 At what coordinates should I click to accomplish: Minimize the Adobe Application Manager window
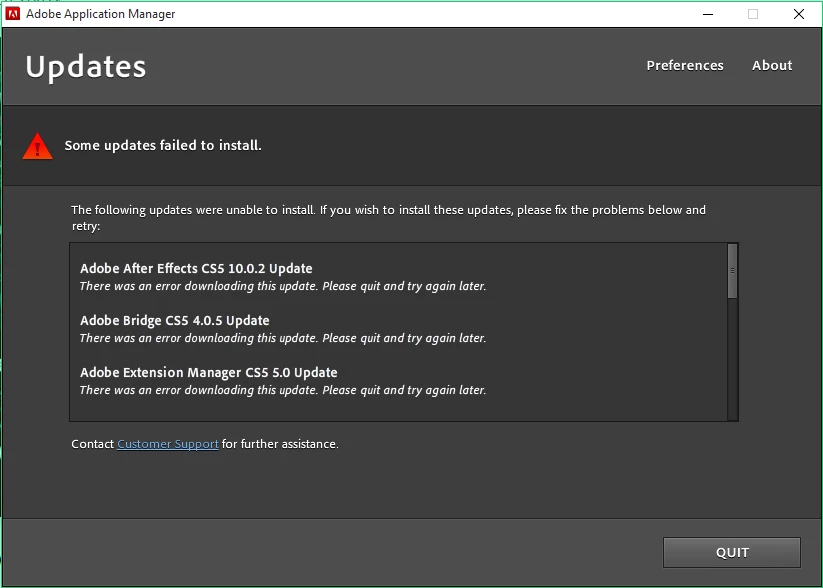(x=708, y=14)
